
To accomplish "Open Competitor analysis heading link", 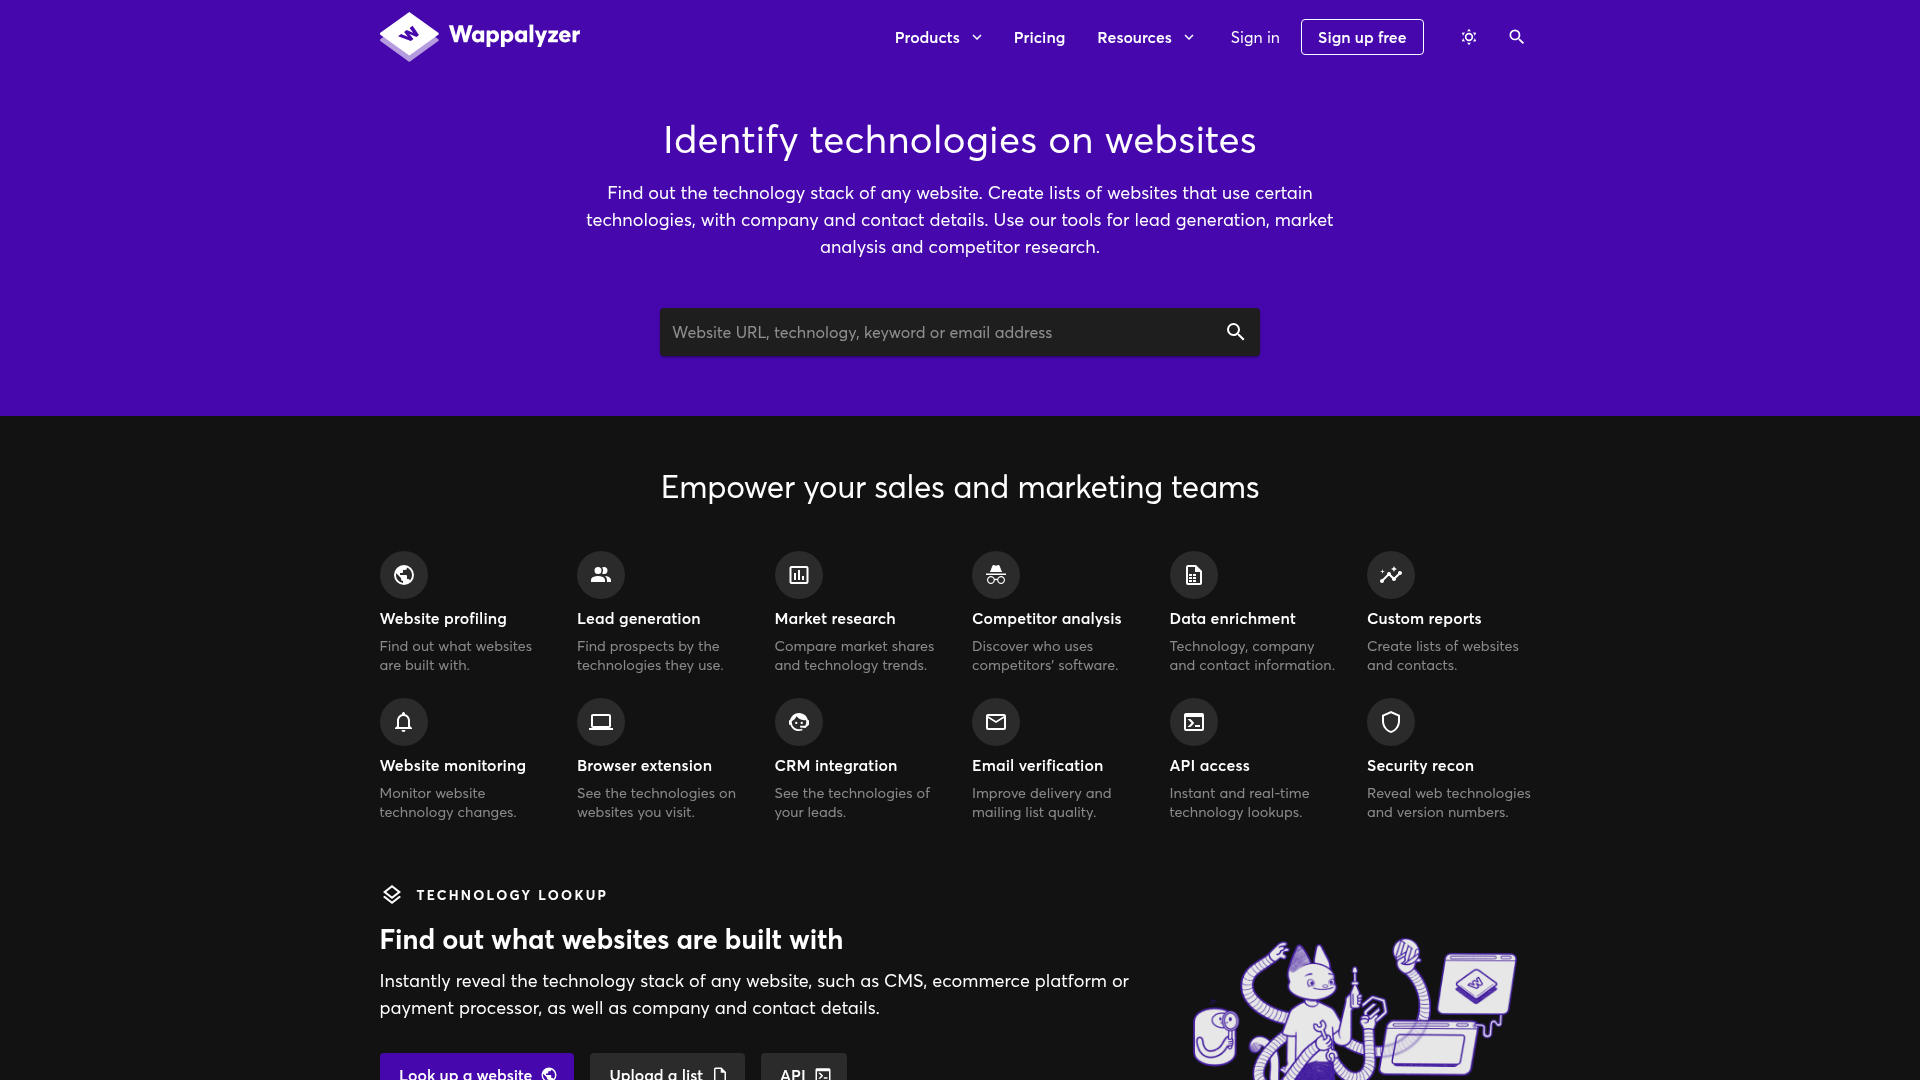I will click(x=1047, y=619).
